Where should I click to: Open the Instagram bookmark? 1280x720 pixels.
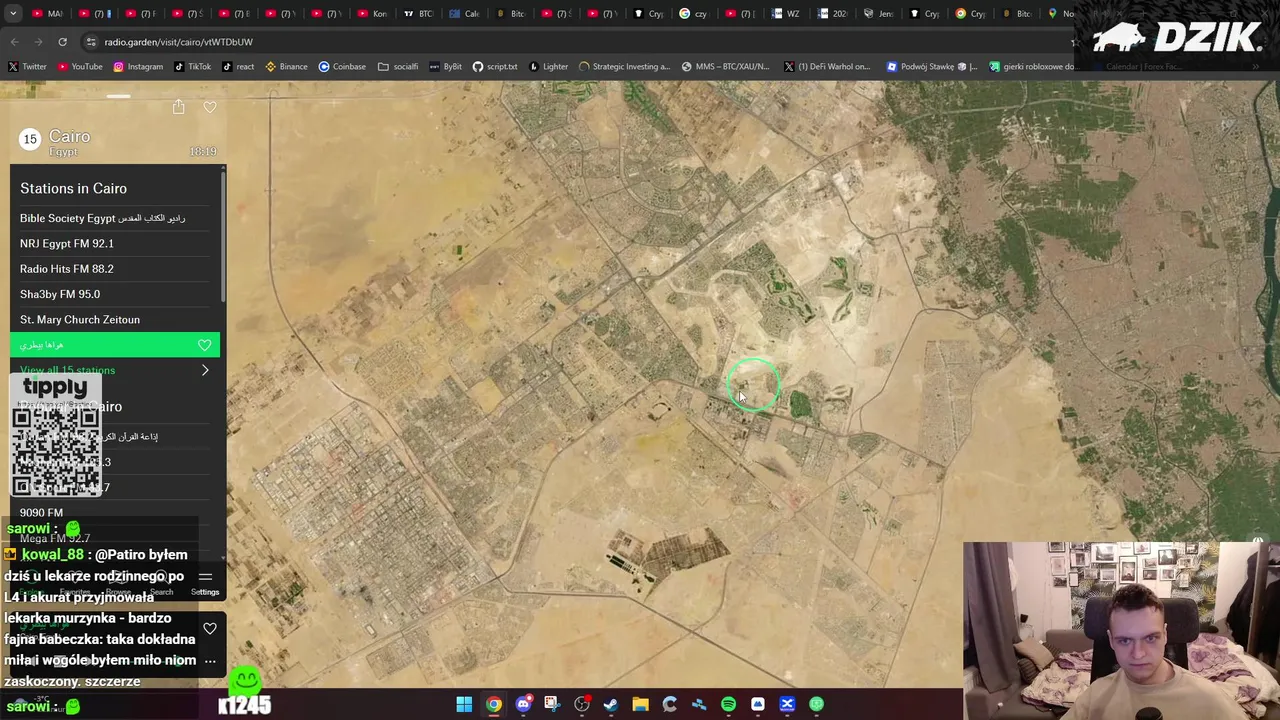pos(138,67)
